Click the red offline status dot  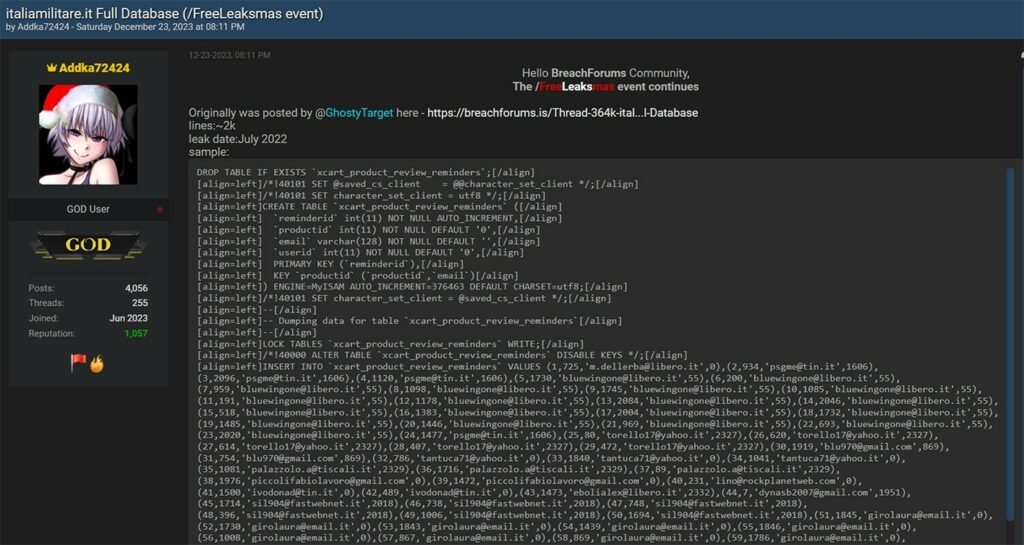(x=159, y=210)
